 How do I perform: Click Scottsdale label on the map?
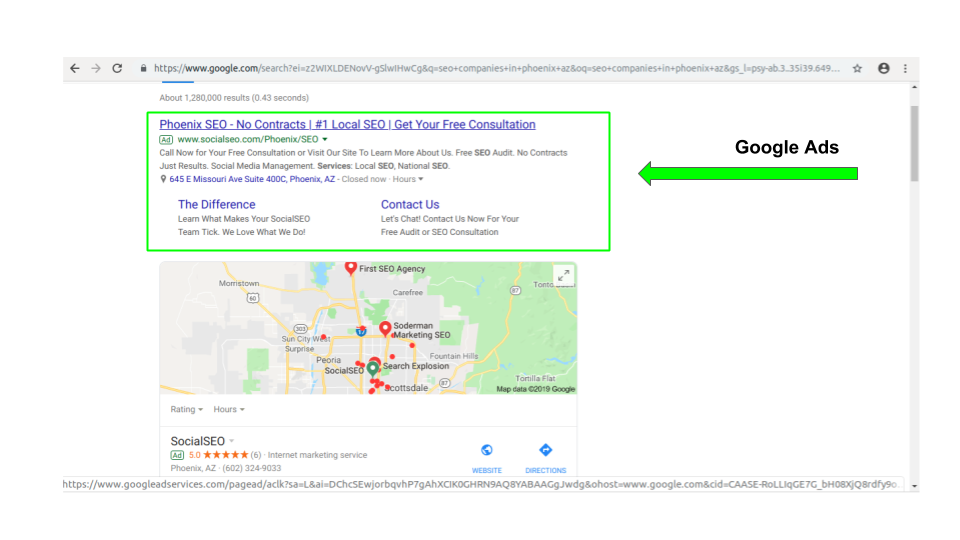pos(407,388)
